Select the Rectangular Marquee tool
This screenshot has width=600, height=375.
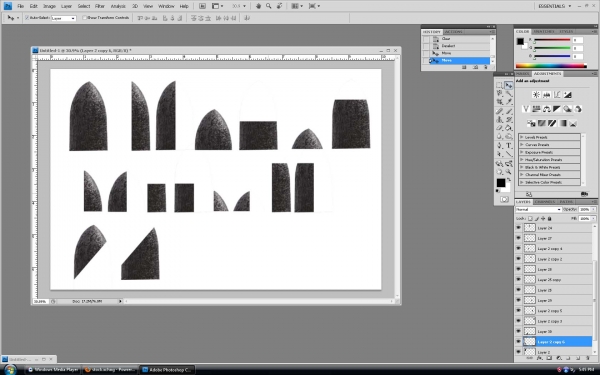coord(499,85)
